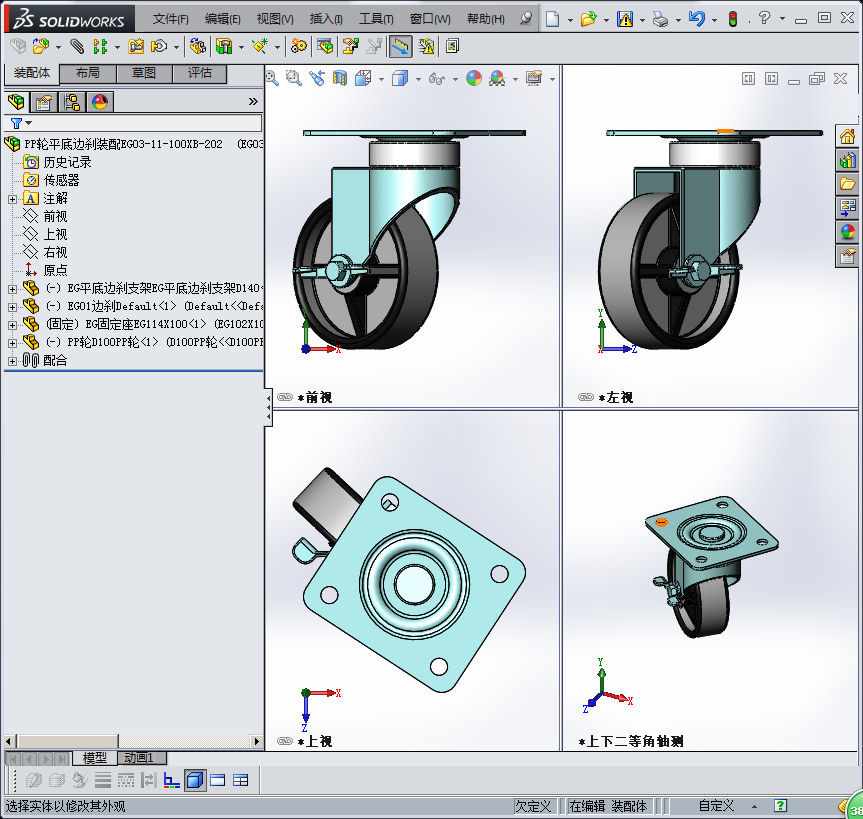Open the DisplayManager color ball tab

point(100,102)
